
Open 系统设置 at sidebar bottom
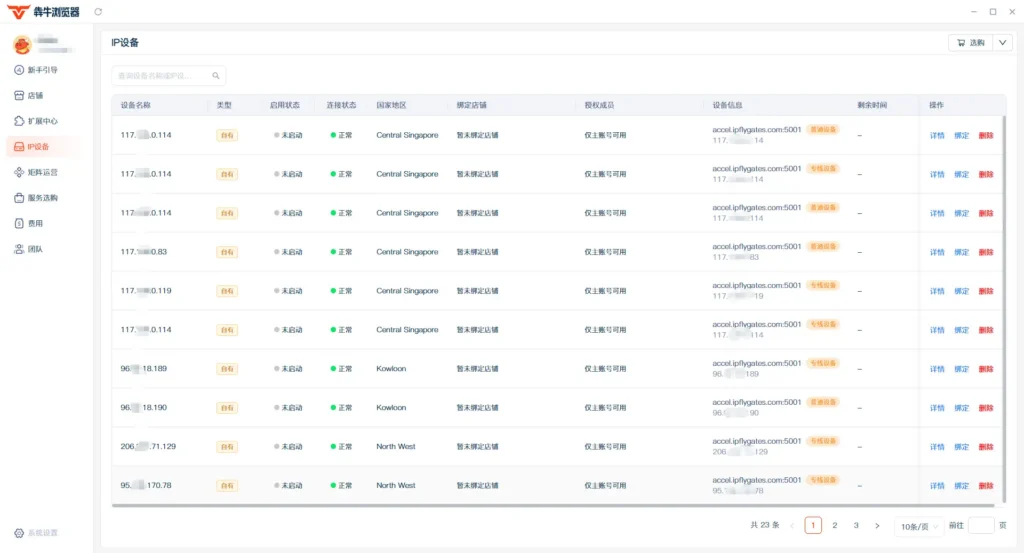pos(37,533)
